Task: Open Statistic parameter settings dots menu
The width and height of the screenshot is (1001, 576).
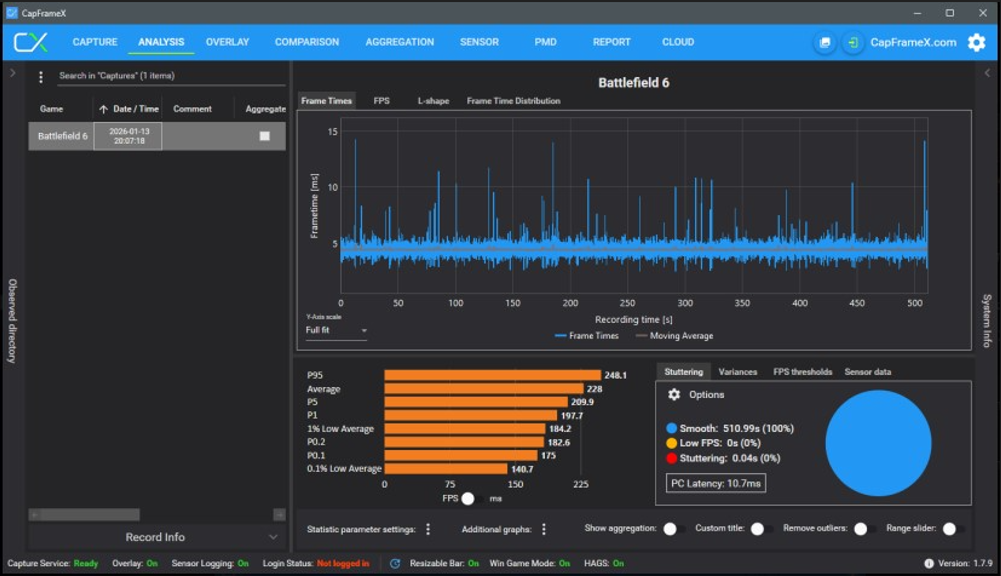Action: pyautogui.click(x=428, y=529)
